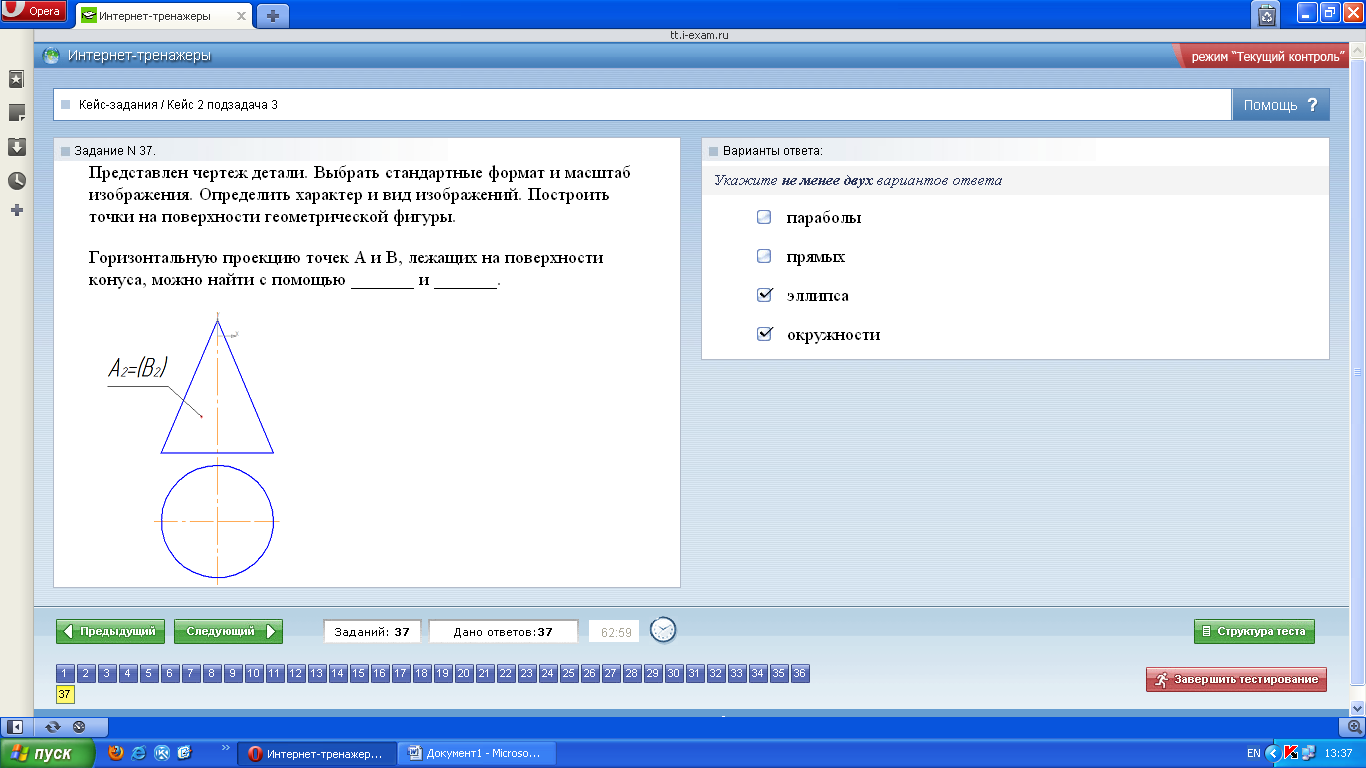Open Структура теста
Image resolution: width=1366 pixels, height=768 pixels.
tap(1254, 631)
